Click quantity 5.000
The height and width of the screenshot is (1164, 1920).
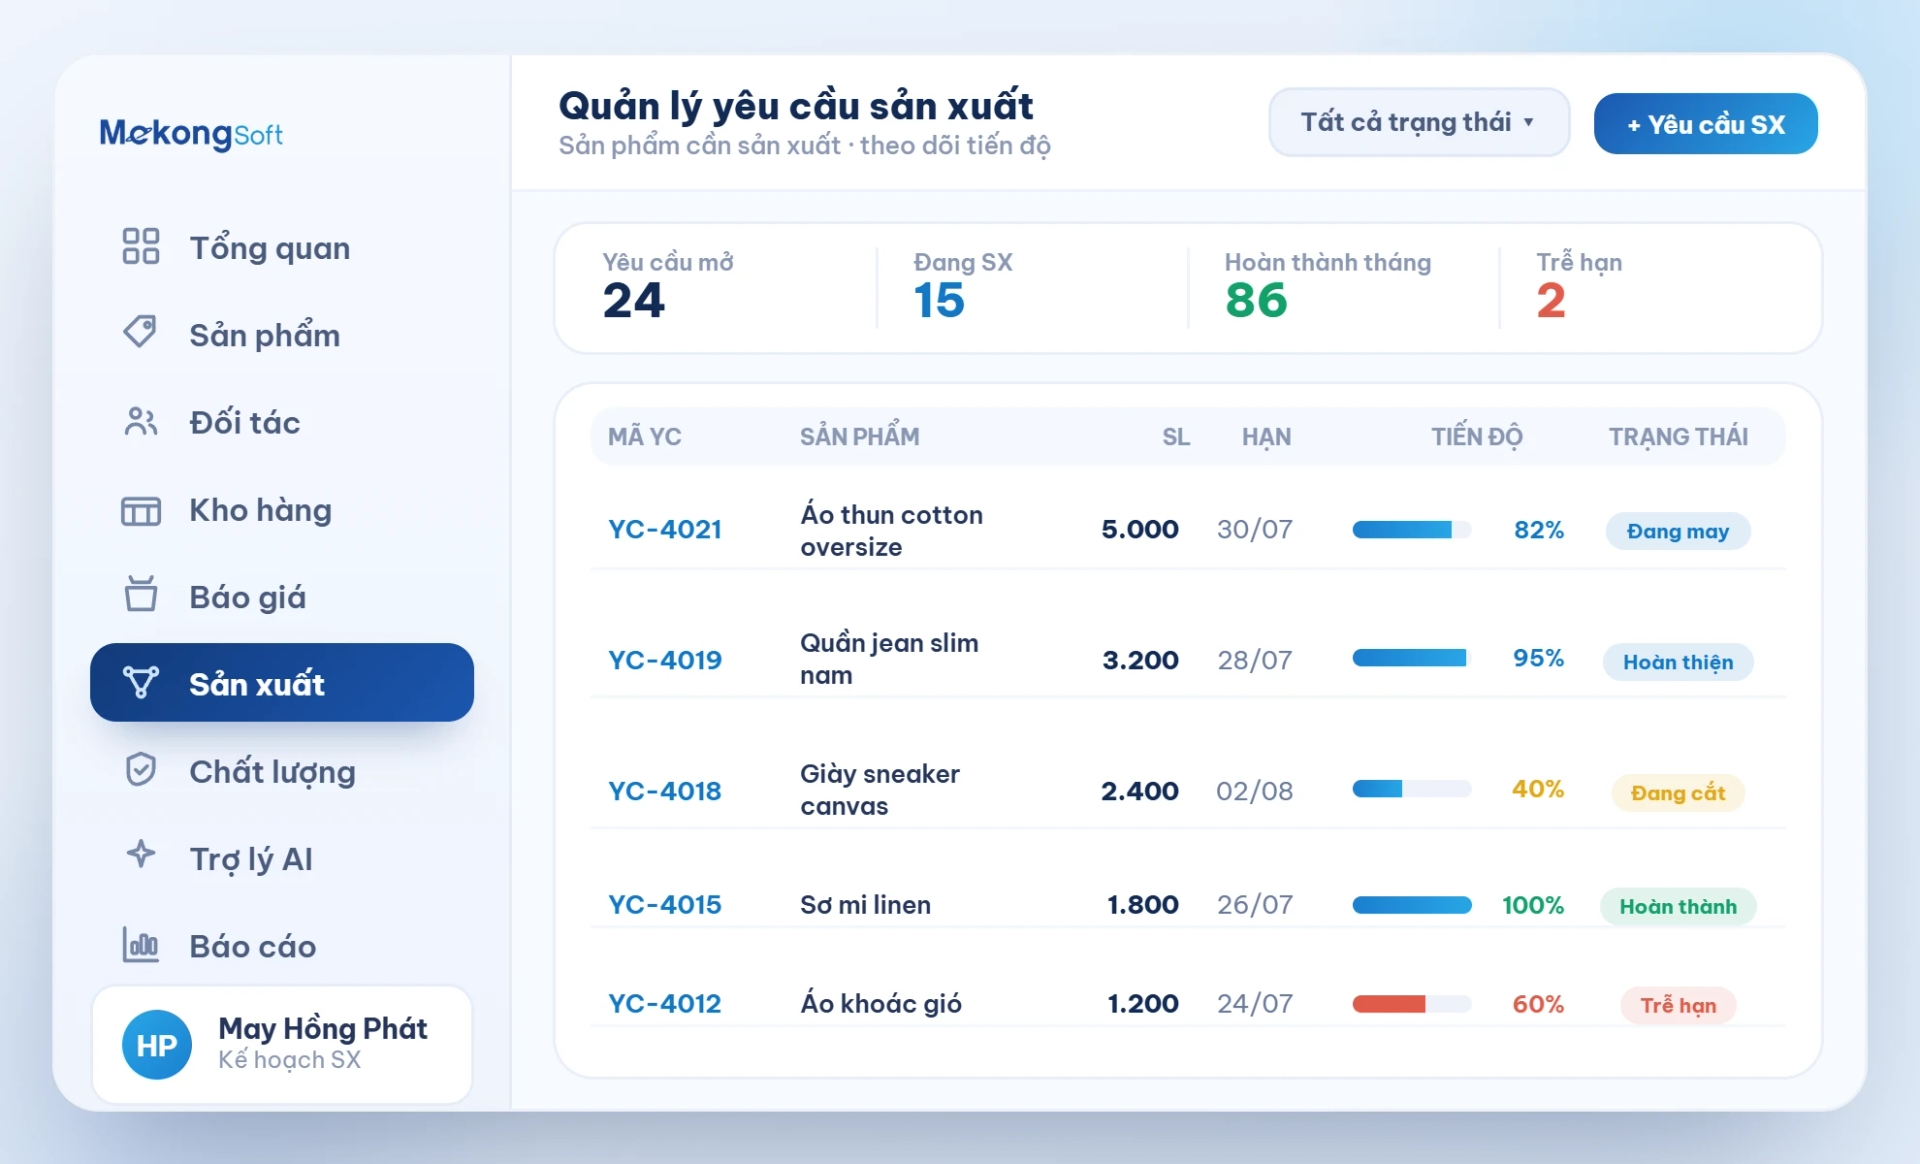(x=1140, y=529)
